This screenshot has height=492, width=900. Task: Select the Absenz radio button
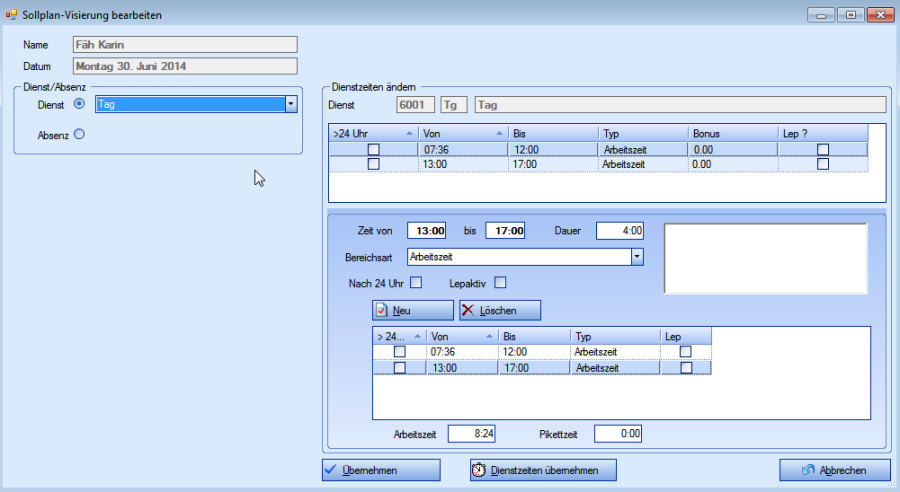point(79,135)
